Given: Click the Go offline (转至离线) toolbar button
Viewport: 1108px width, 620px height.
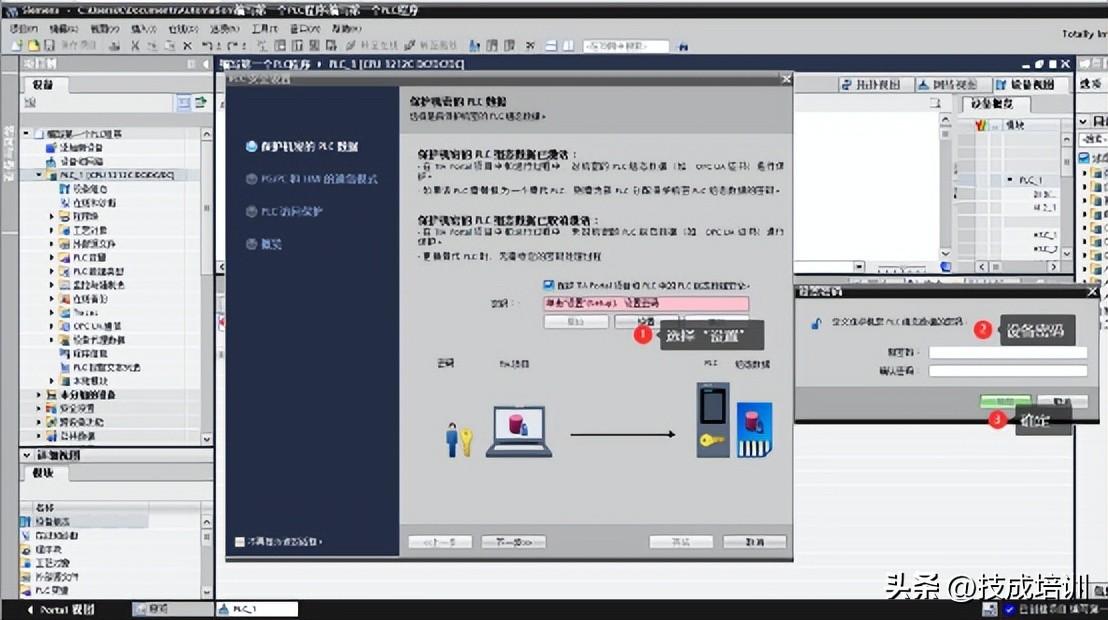Looking at the screenshot, I should [430, 46].
